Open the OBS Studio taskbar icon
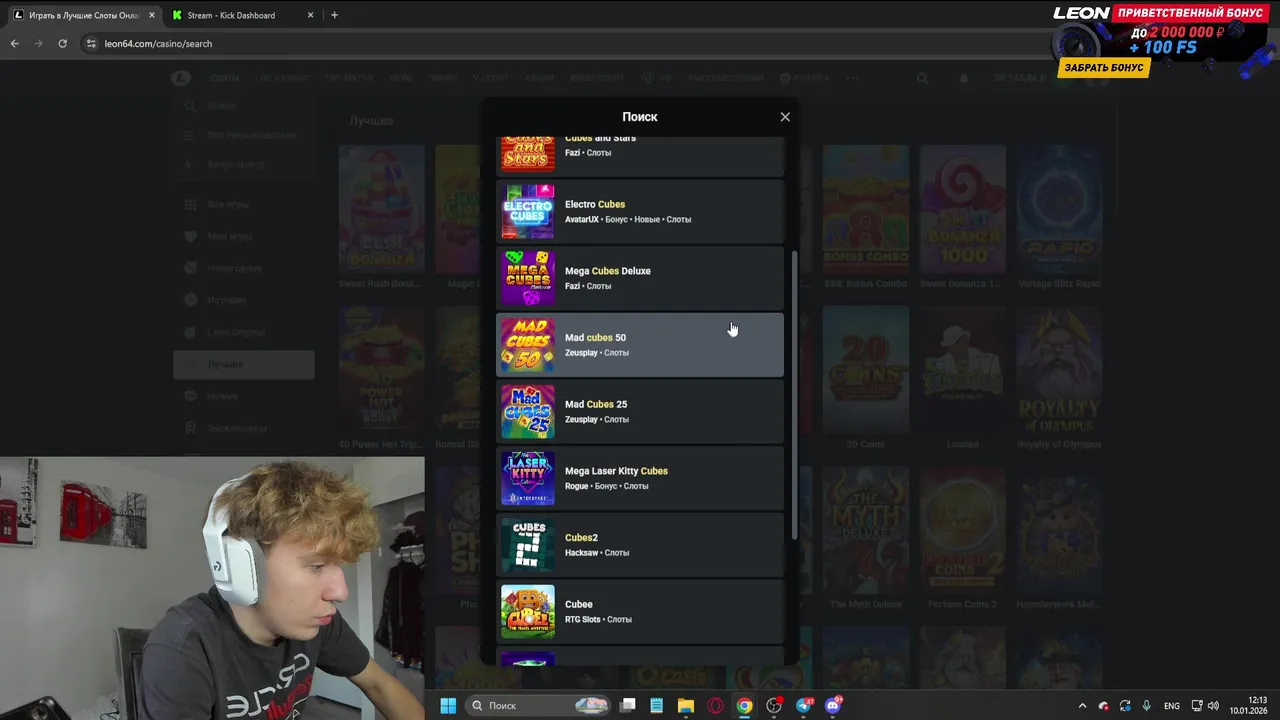 click(x=774, y=706)
